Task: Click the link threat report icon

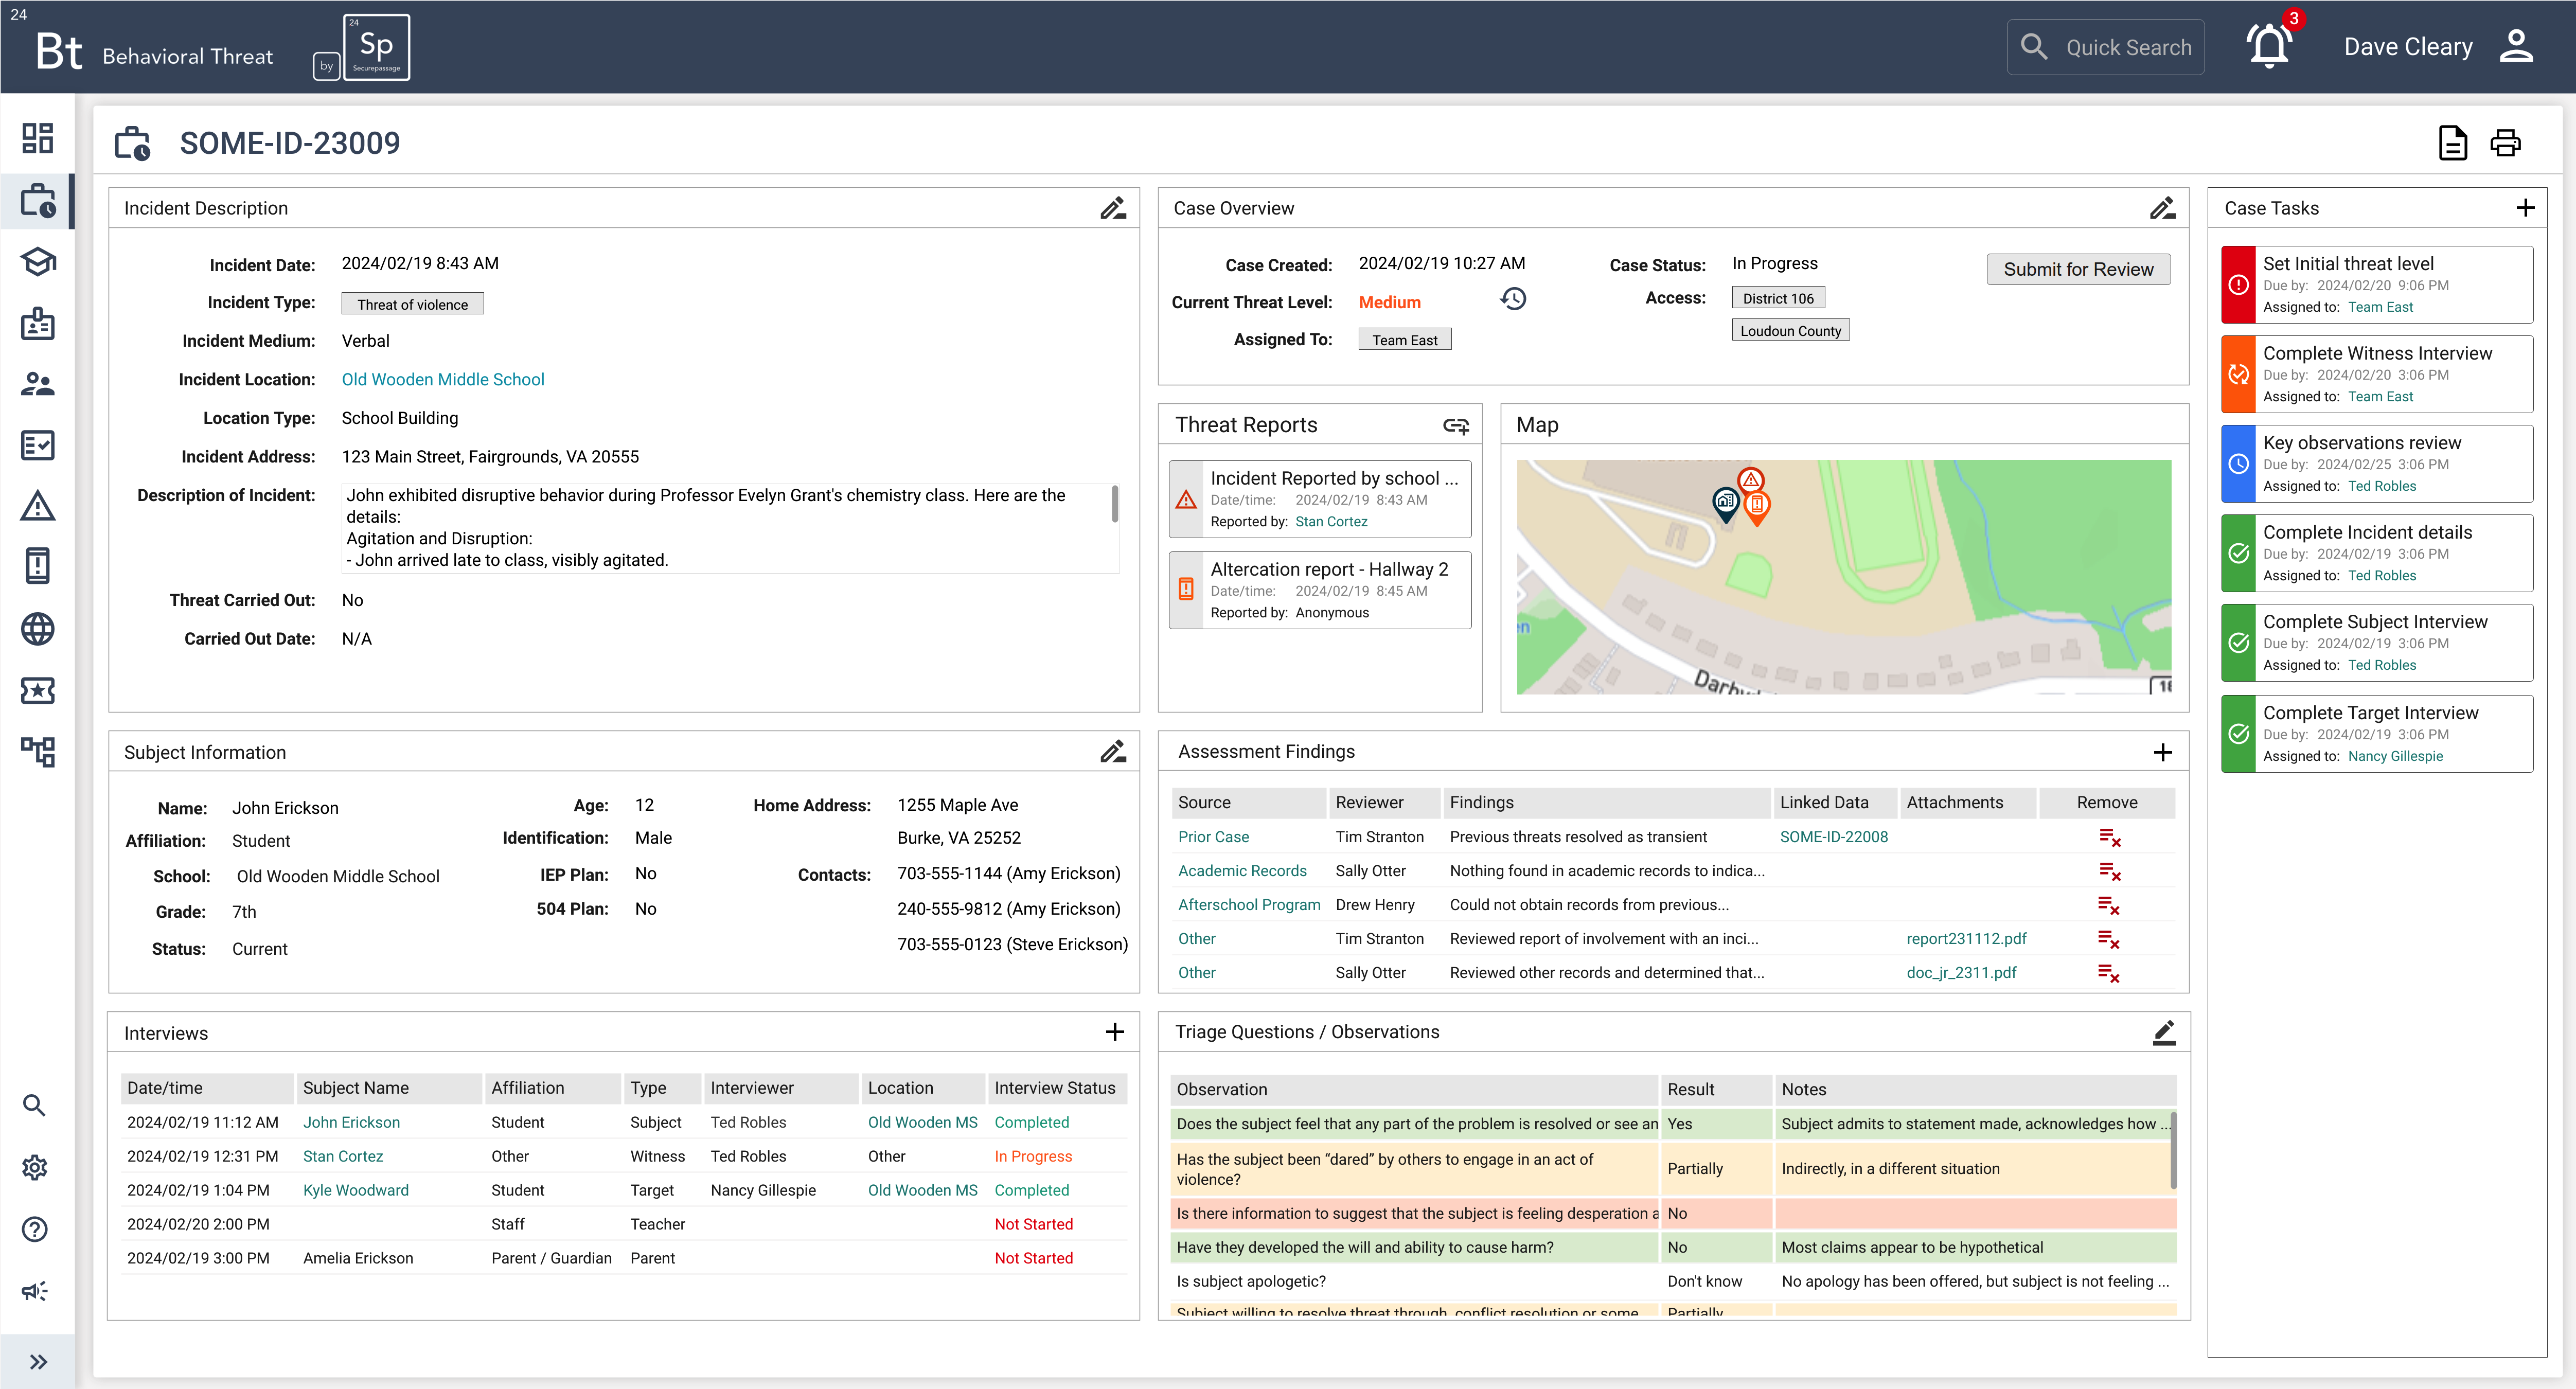Action: click(1455, 426)
